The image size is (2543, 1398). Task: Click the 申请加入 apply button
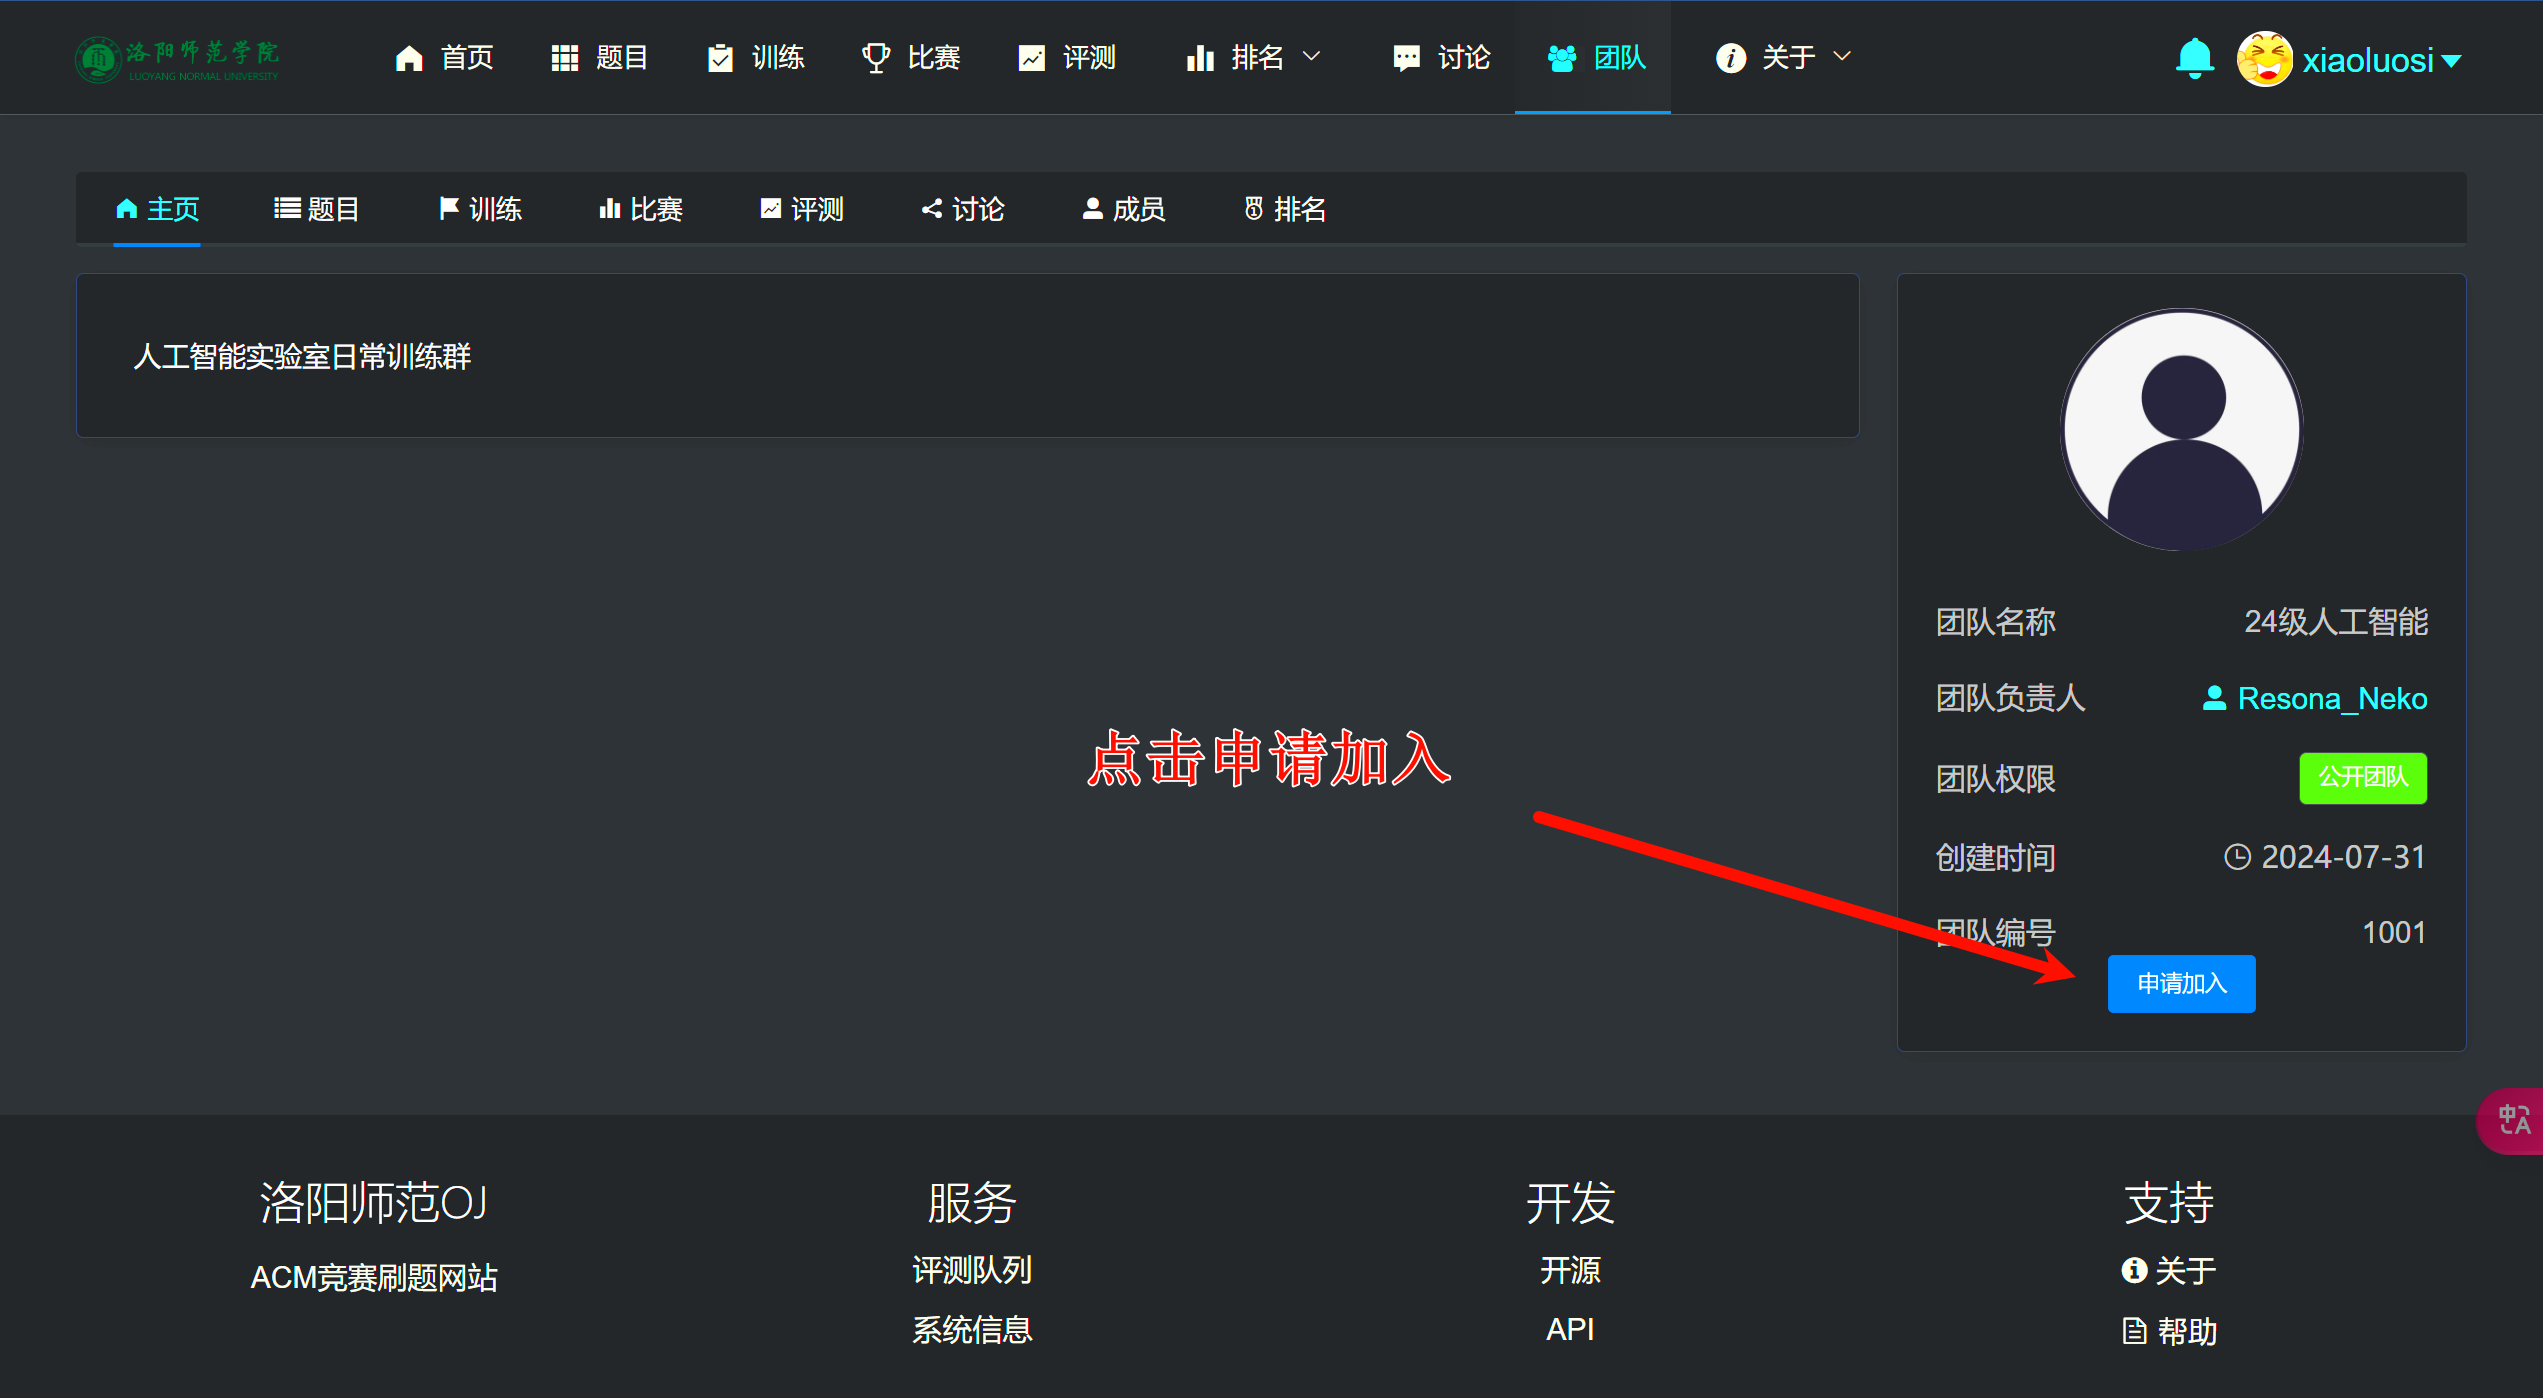pyautogui.click(x=2181, y=984)
